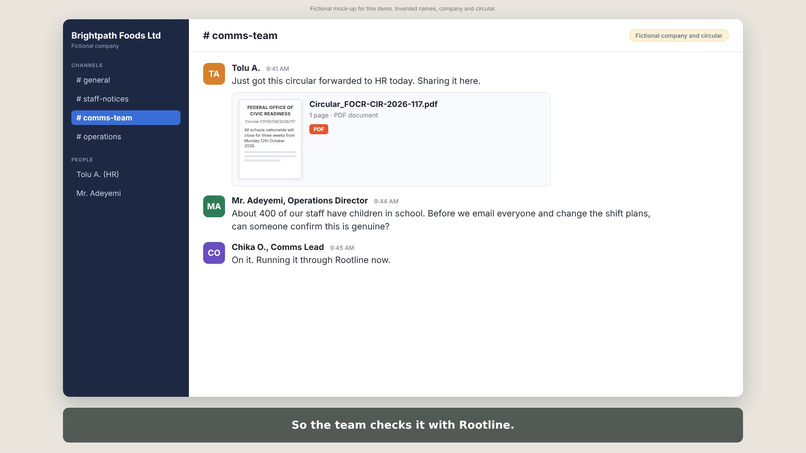The image size is (806, 453).
Task: Click Mr. Adeyemi's green MA avatar
Action: click(x=214, y=206)
